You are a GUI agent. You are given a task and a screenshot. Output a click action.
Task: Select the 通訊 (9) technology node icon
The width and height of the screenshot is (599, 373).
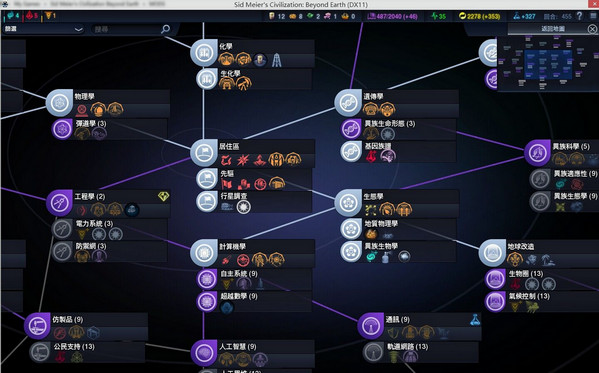(371, 326)
